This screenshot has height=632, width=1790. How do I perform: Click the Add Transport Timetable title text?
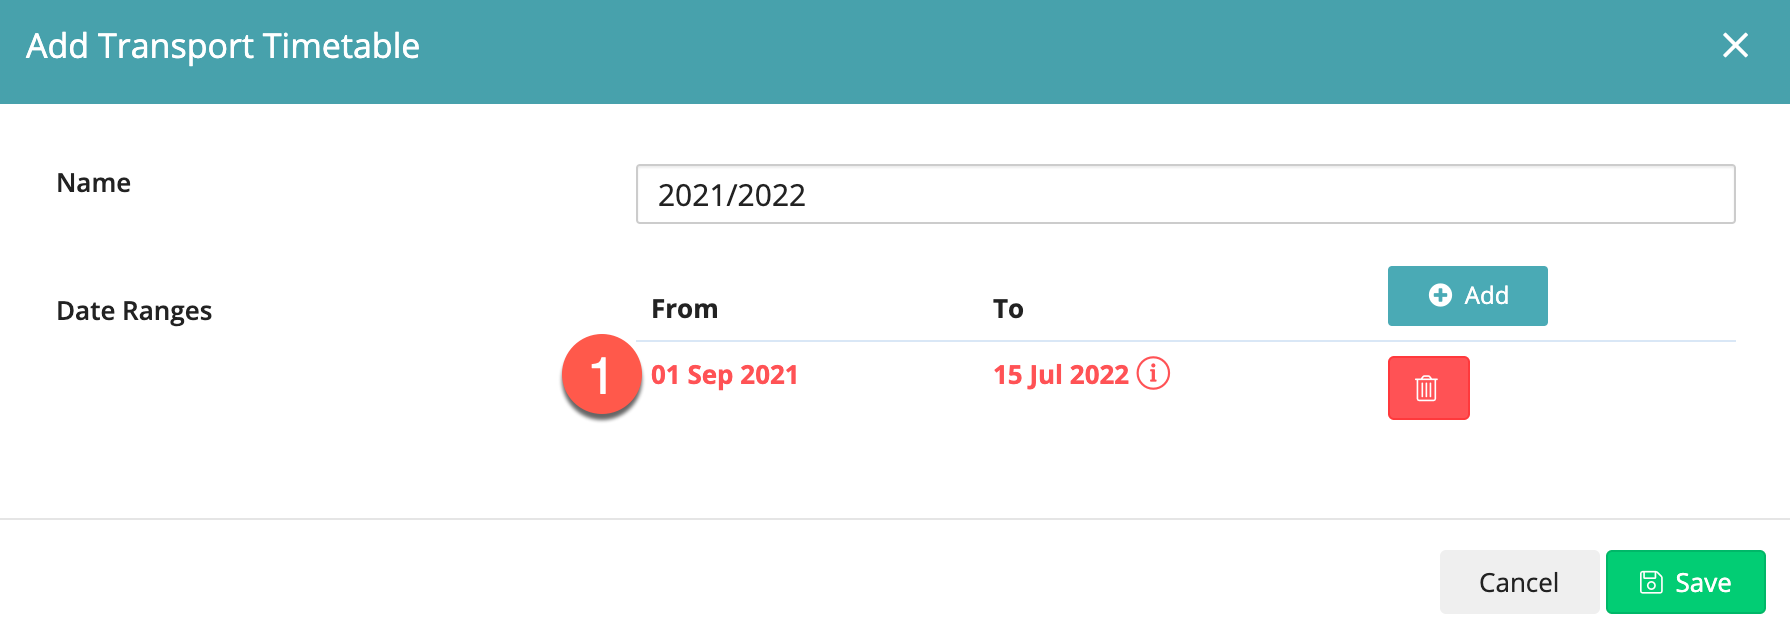tap(222, 46)
